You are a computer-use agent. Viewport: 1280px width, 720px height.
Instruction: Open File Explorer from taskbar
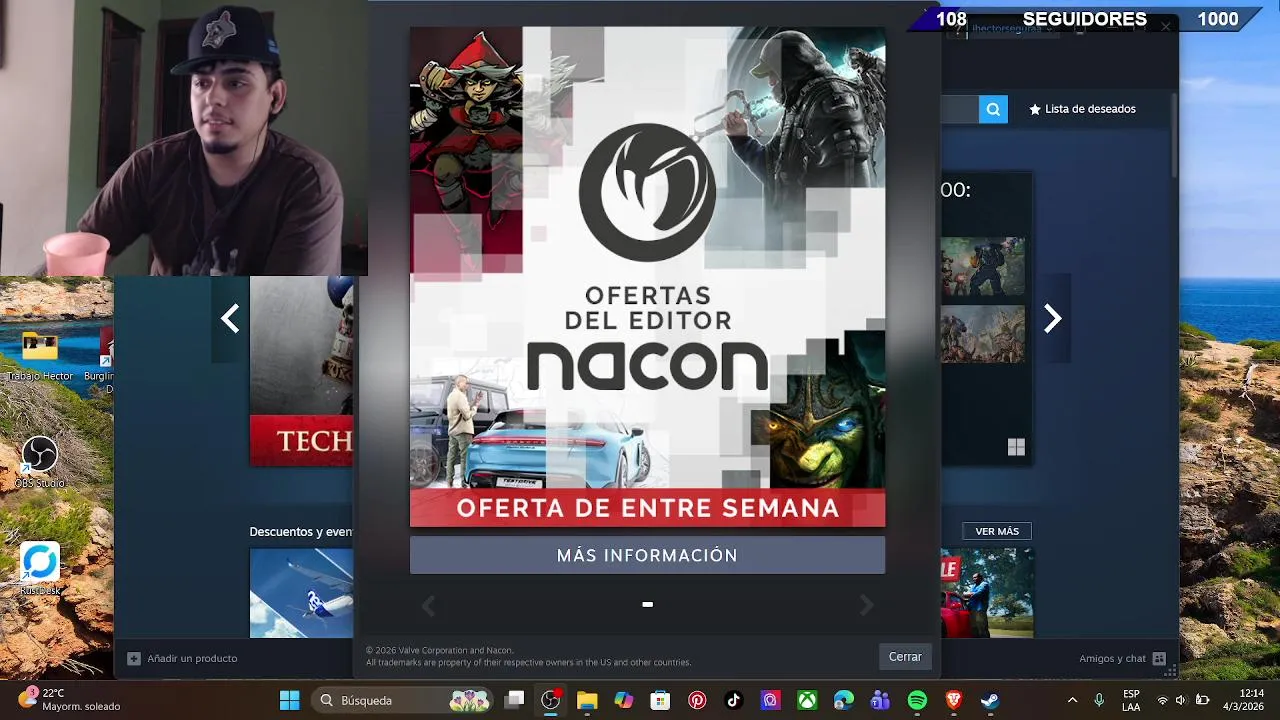587,700
